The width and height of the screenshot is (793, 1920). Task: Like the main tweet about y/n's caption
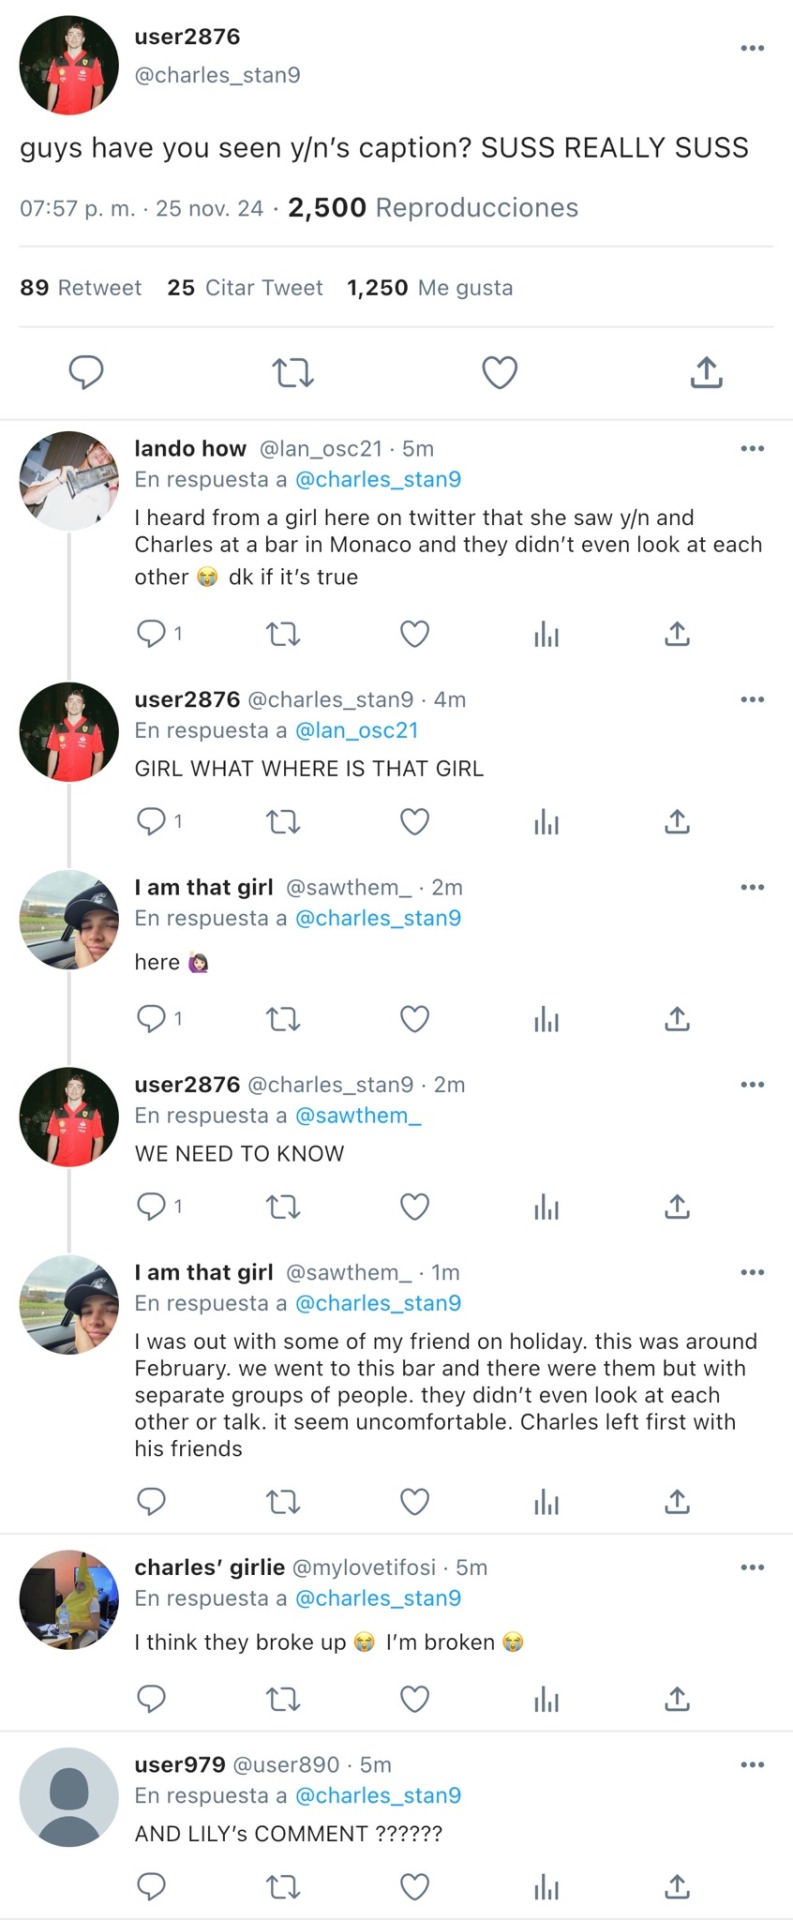pyautogui.click(x=499, y=373)
